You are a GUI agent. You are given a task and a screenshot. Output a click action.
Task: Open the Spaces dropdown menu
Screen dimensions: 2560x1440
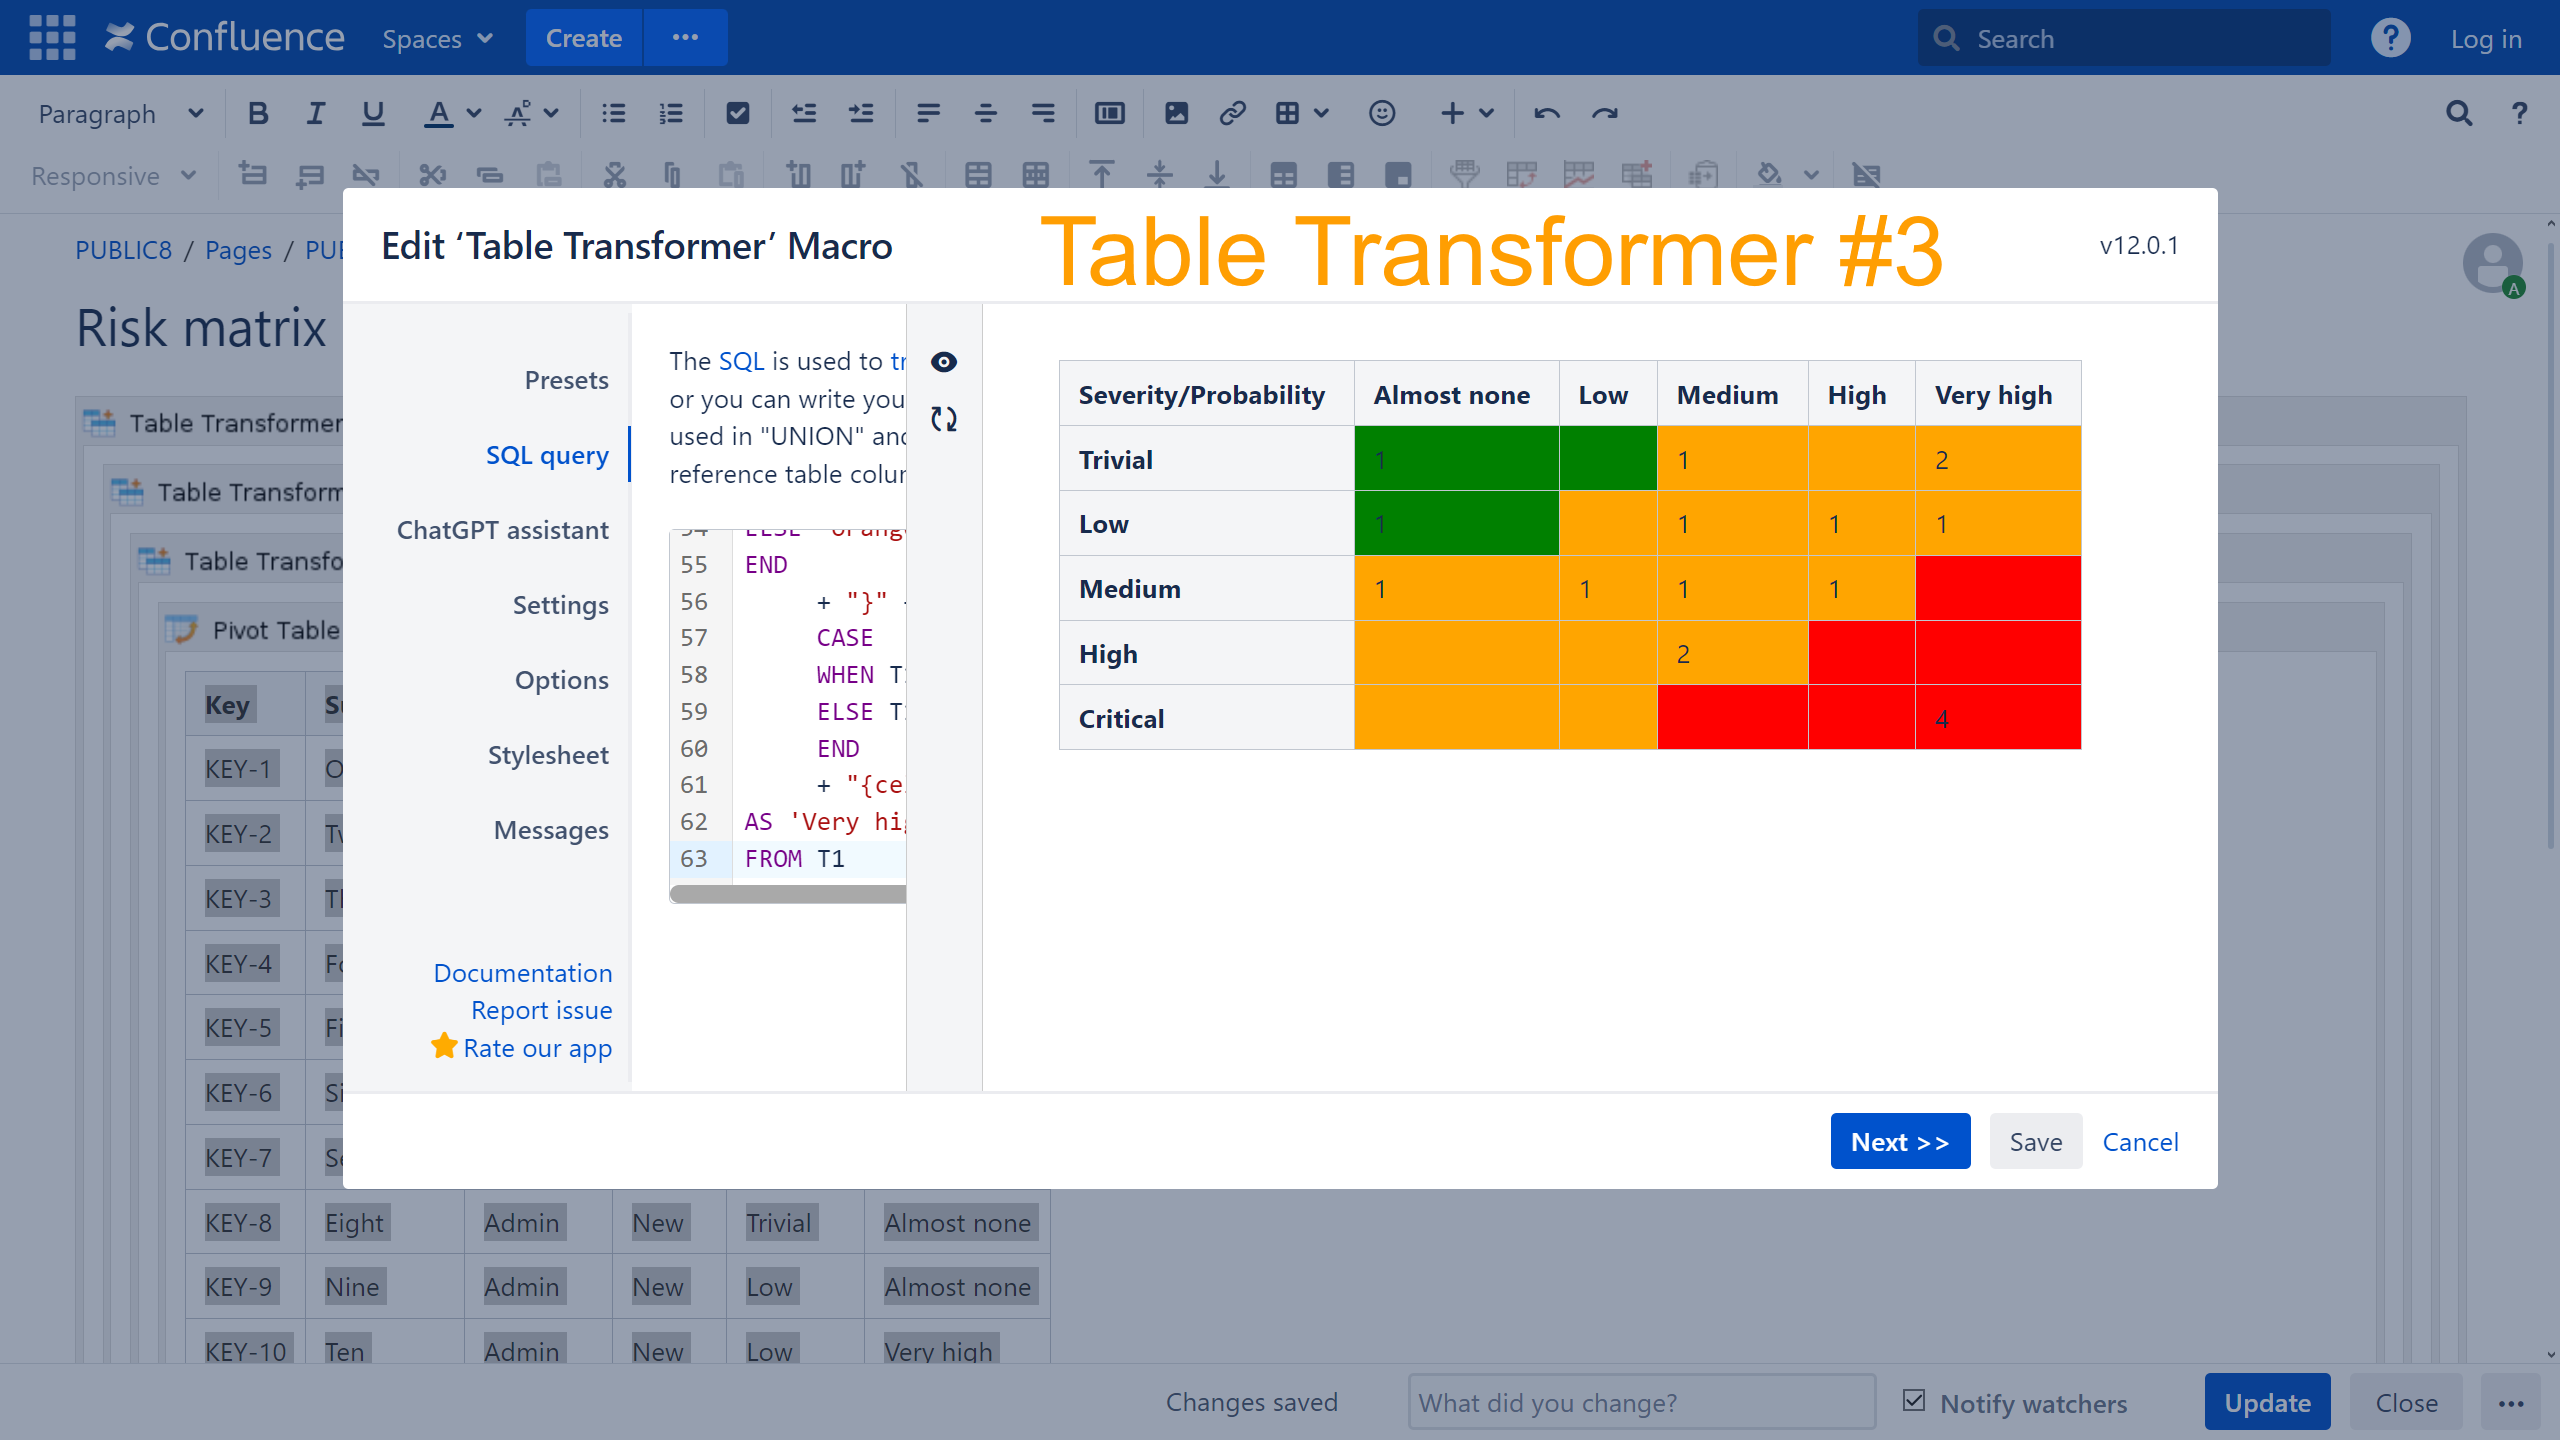437,38
